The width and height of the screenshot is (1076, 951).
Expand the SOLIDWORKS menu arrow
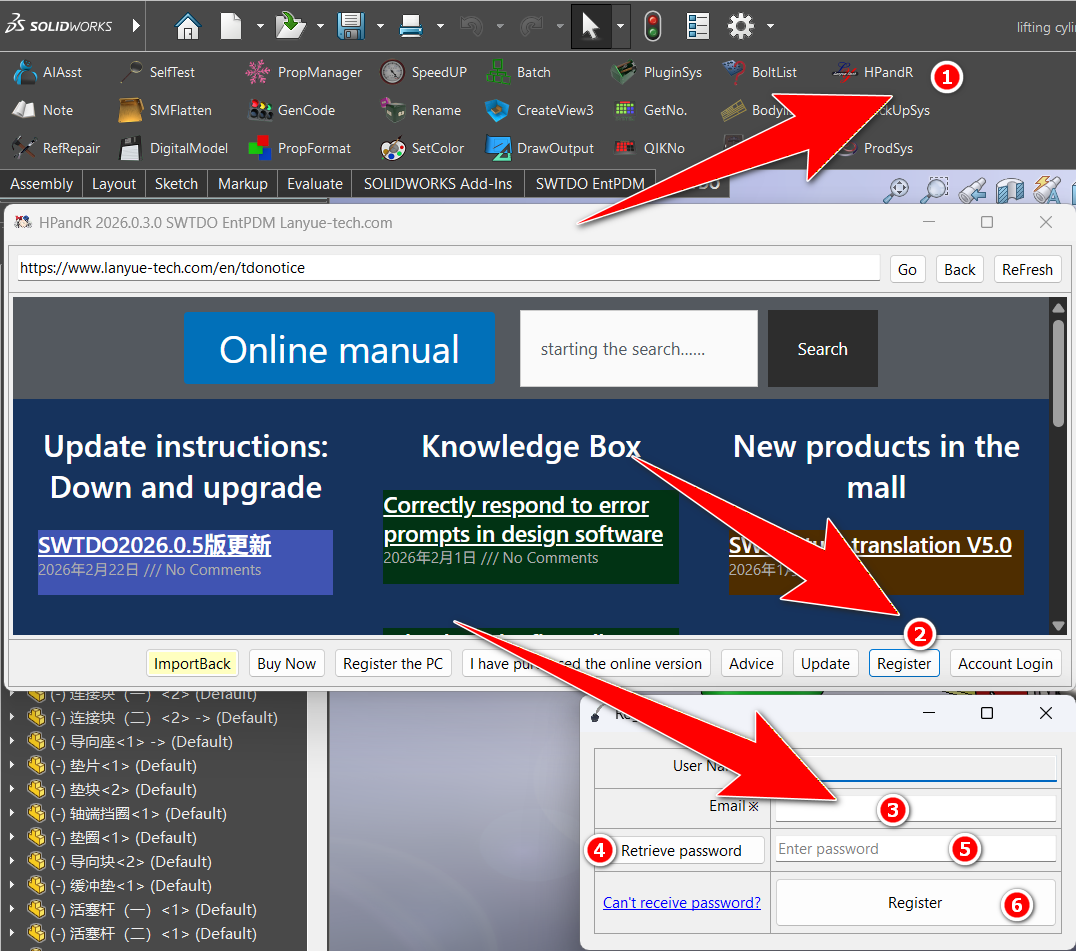click(x=136, y=26)
